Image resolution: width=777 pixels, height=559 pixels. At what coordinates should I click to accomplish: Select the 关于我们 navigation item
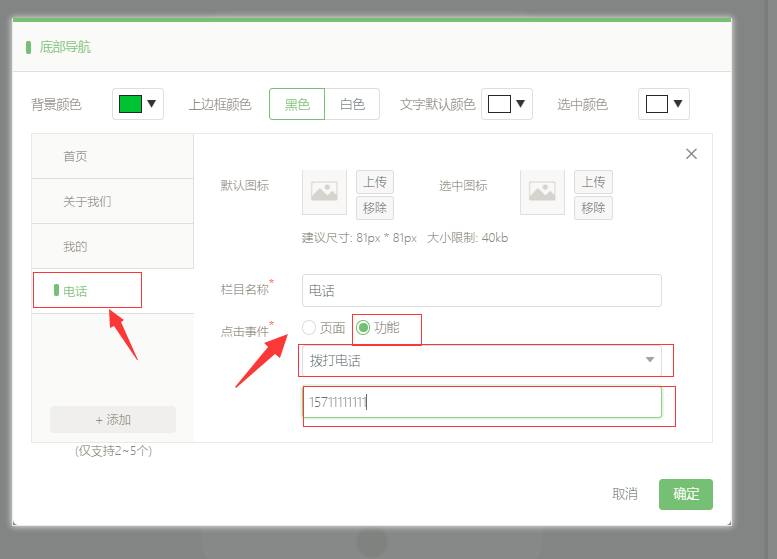pos(112,202)
